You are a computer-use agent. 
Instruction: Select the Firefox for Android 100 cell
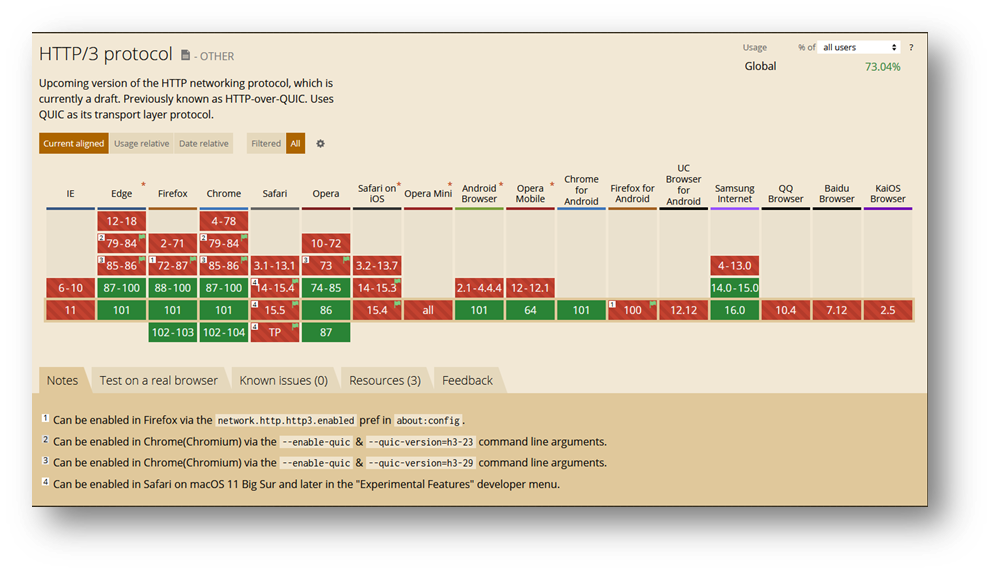coord(632,310)
